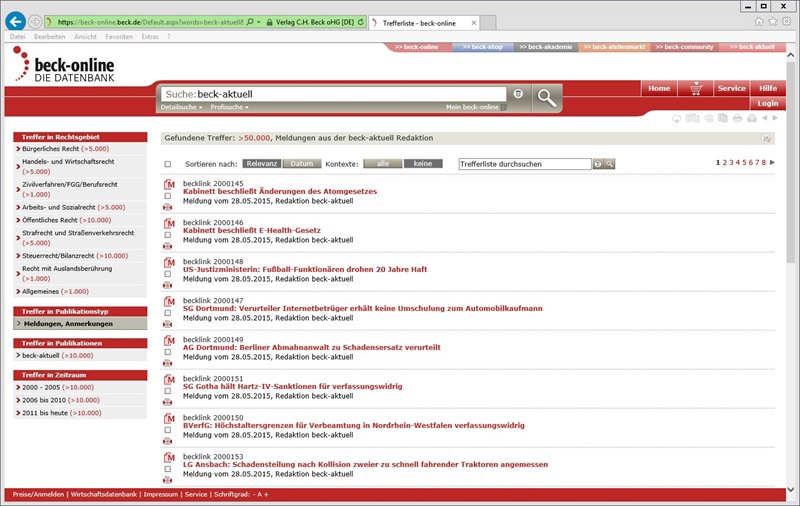
Task: Go to results page 2
Action: 724,163
